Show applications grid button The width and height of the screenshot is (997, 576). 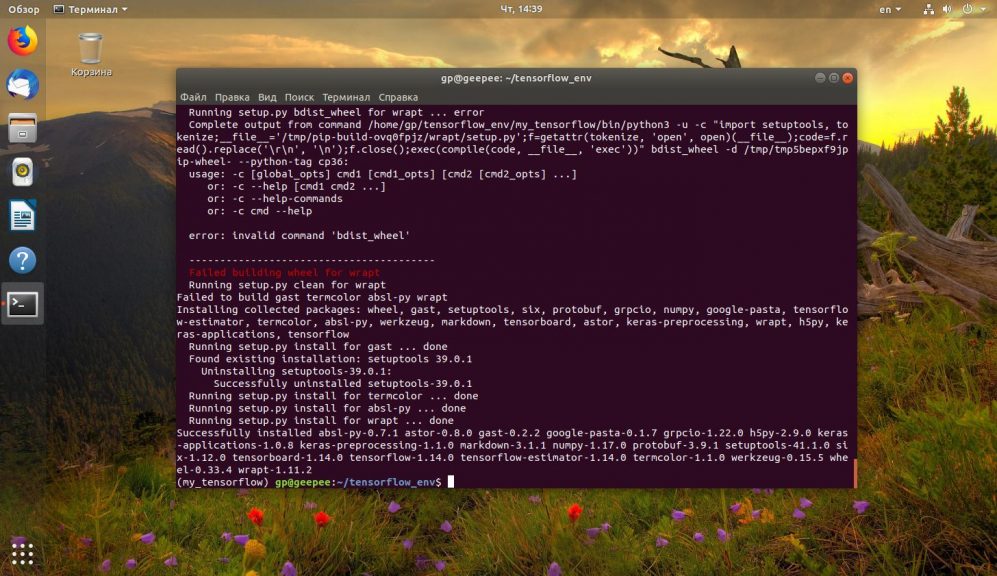click(x=22, y=554)
